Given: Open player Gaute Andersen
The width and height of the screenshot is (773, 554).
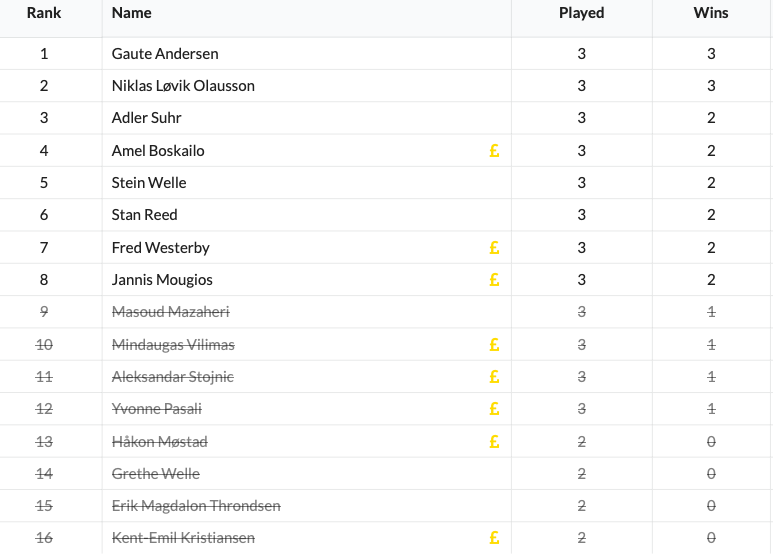Looking at the screenshot, I should click(x=165, y=54).
